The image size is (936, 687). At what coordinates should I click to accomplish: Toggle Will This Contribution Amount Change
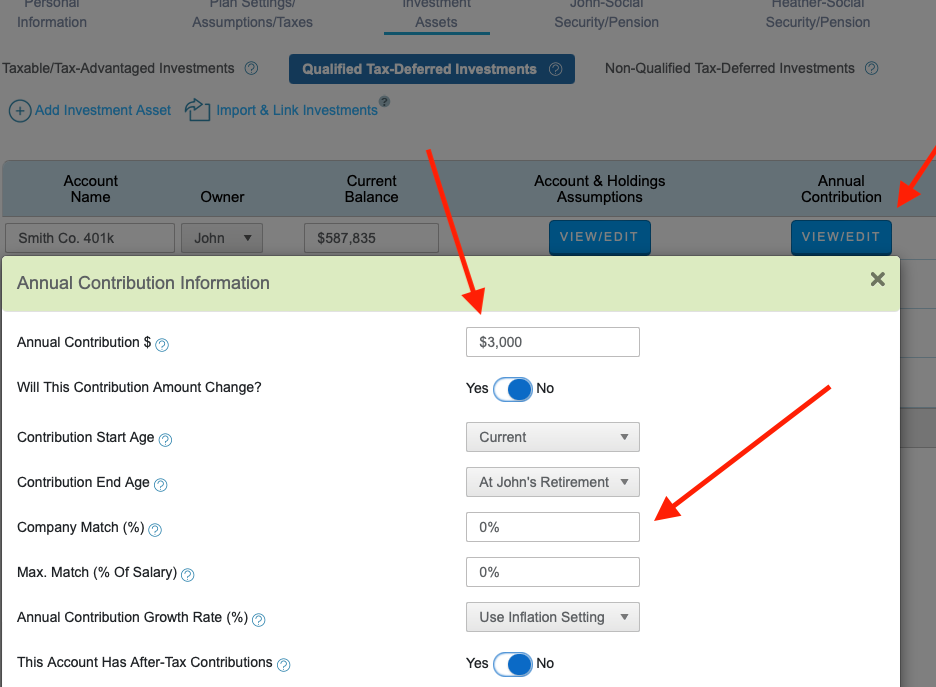point(513,389)
